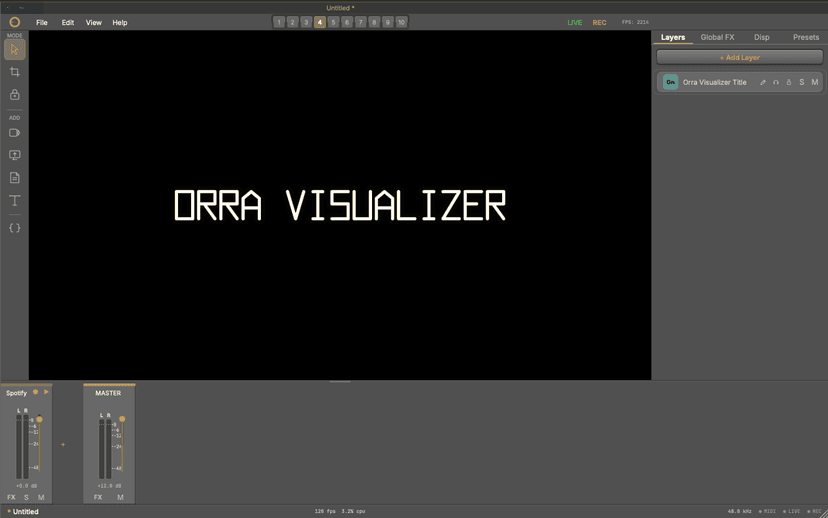Viewport: 828px width, 518px height.
Task: Click the Orra Visualizer Title layer thumbnail
Action: coord(670,82)
